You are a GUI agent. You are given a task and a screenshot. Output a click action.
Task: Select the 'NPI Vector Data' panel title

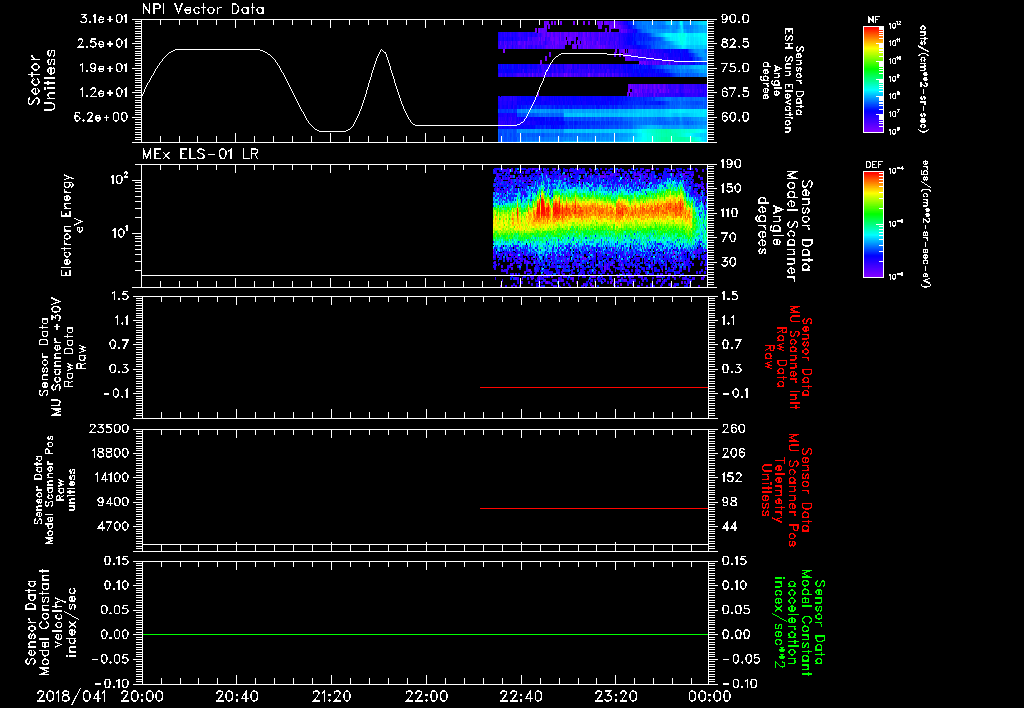click(203, 9)
